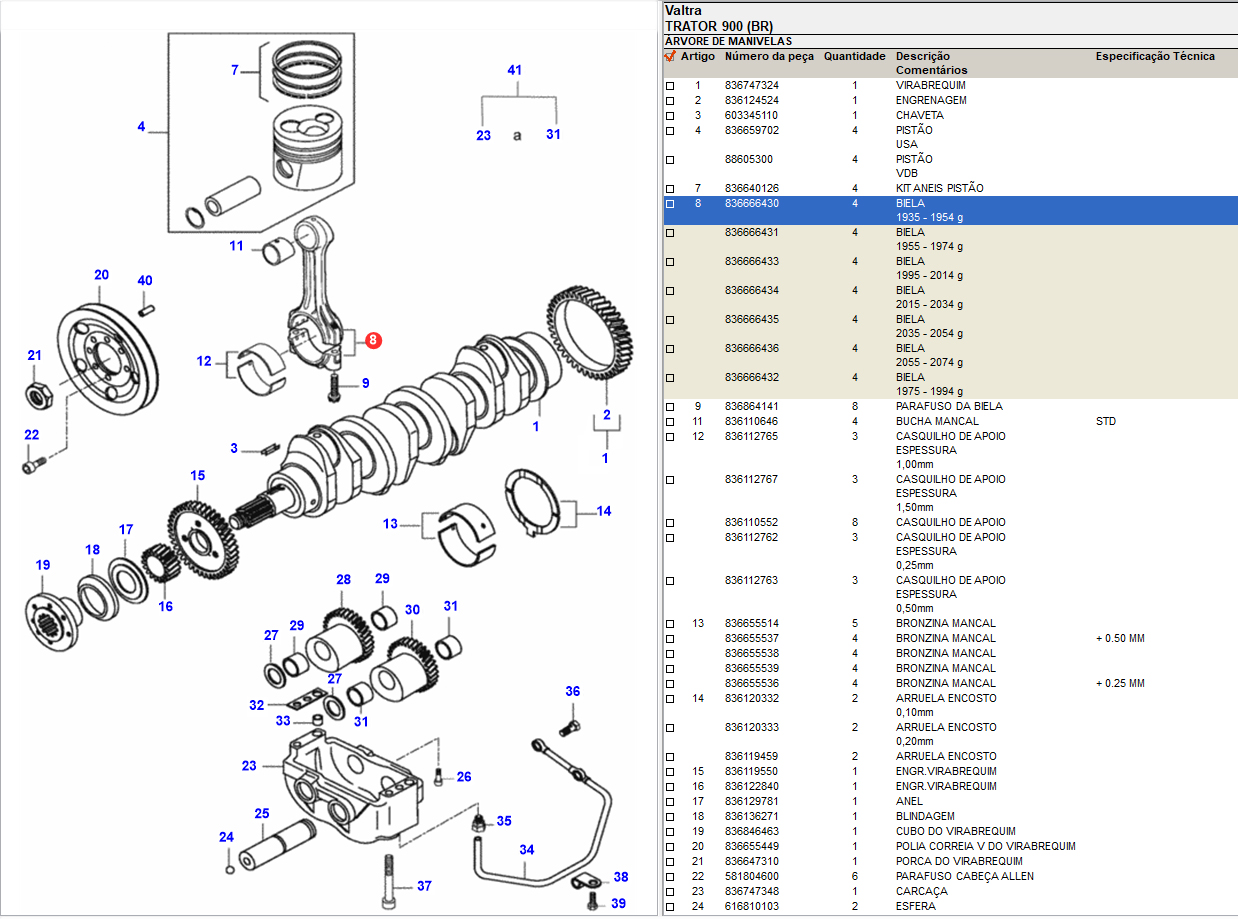Sort by the Quantidade column header

(x=854, y=57)
